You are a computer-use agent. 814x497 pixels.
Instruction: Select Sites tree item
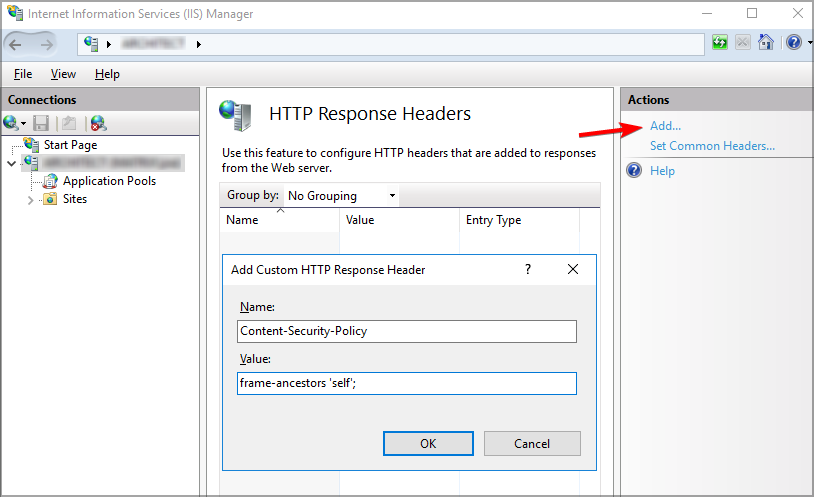75,199
